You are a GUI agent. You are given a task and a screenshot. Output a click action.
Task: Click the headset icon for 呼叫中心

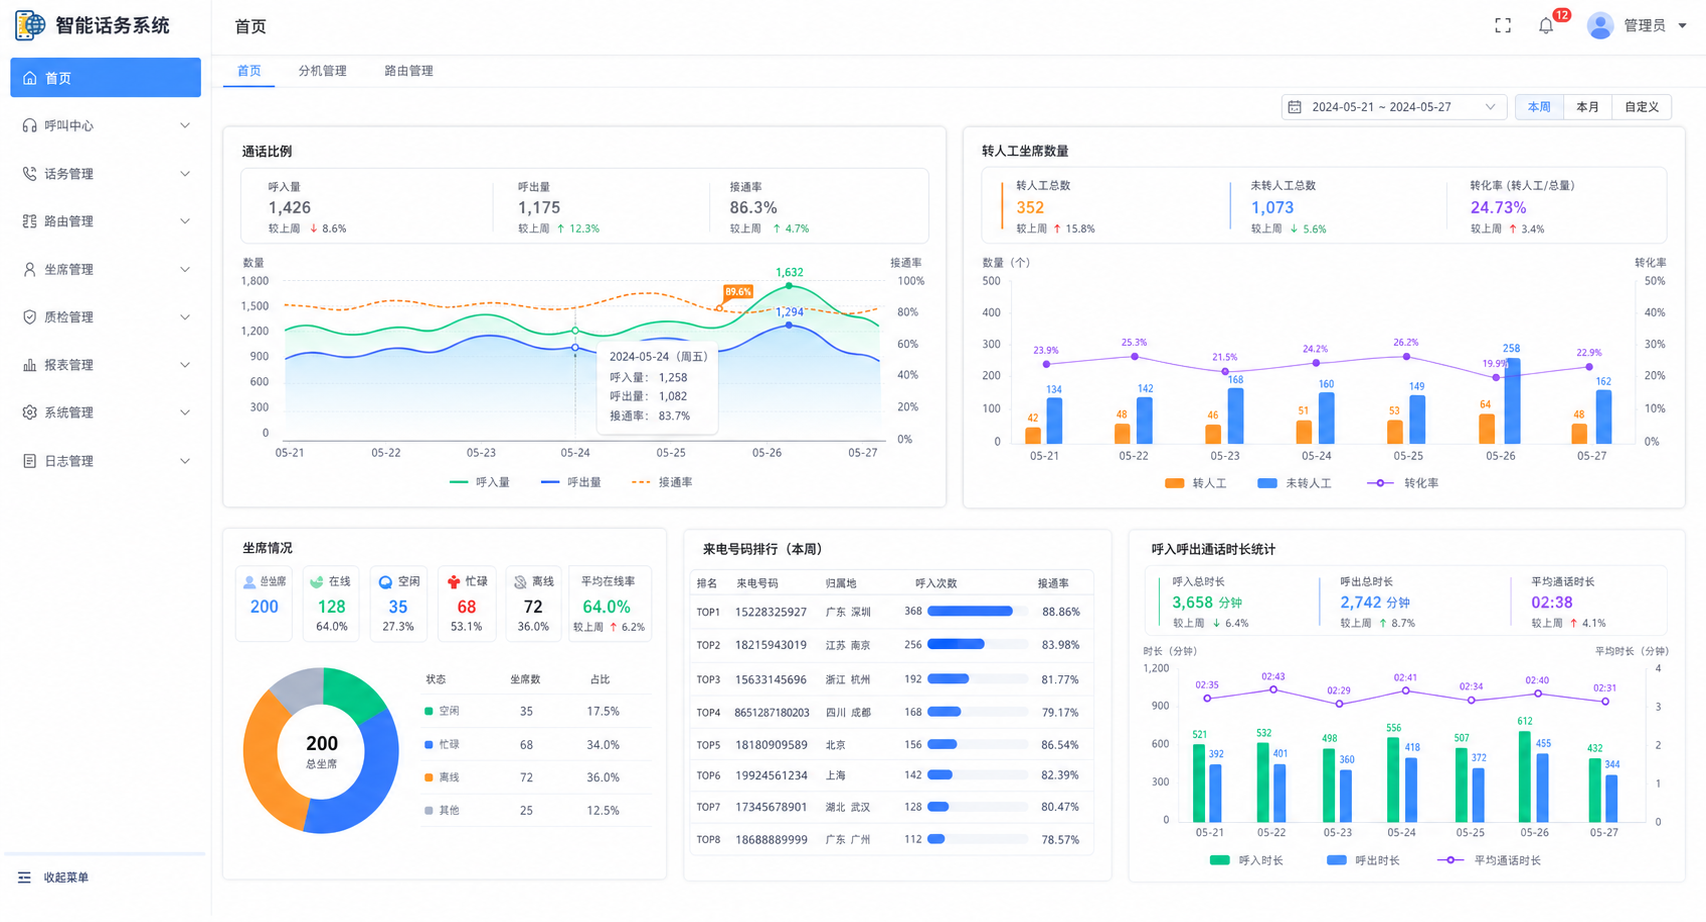pyautogui.click(x=29, y=126)
